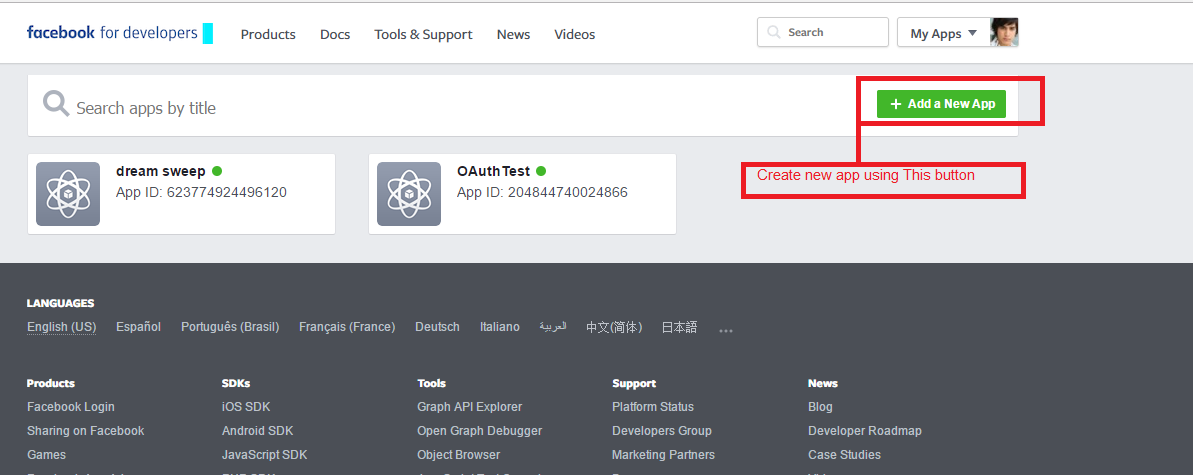Screen dimensions: 1193x475
Task: Switch language to Français (France)
Action: point(347,327)
